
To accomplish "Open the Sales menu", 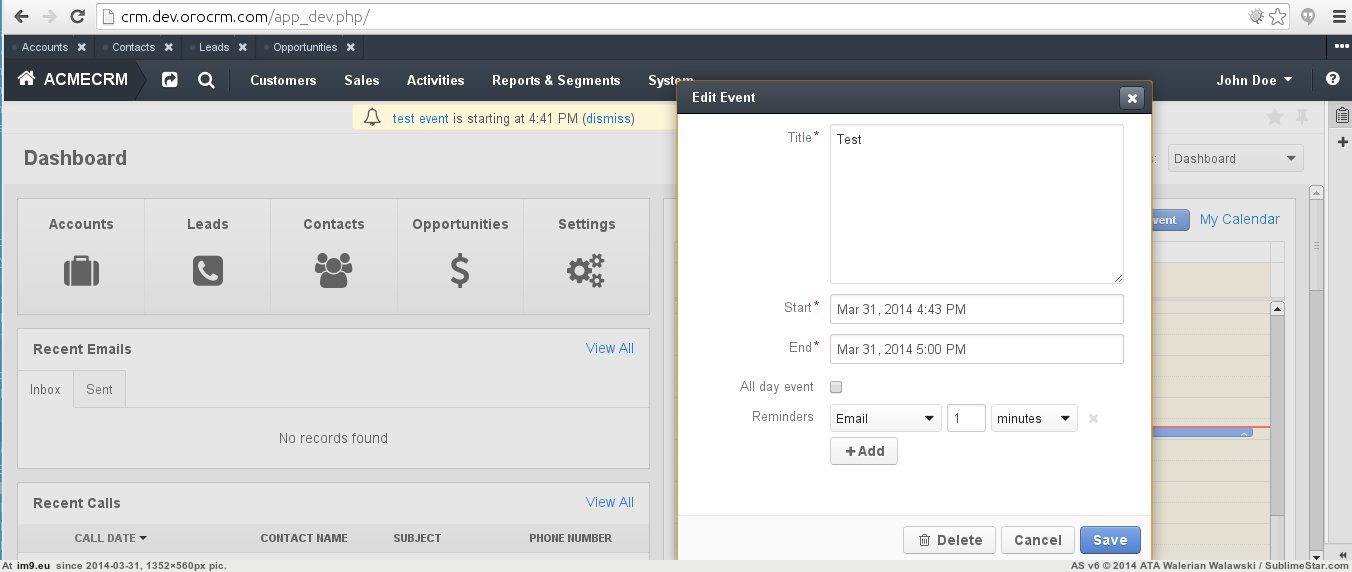I will tap(361, 80).
